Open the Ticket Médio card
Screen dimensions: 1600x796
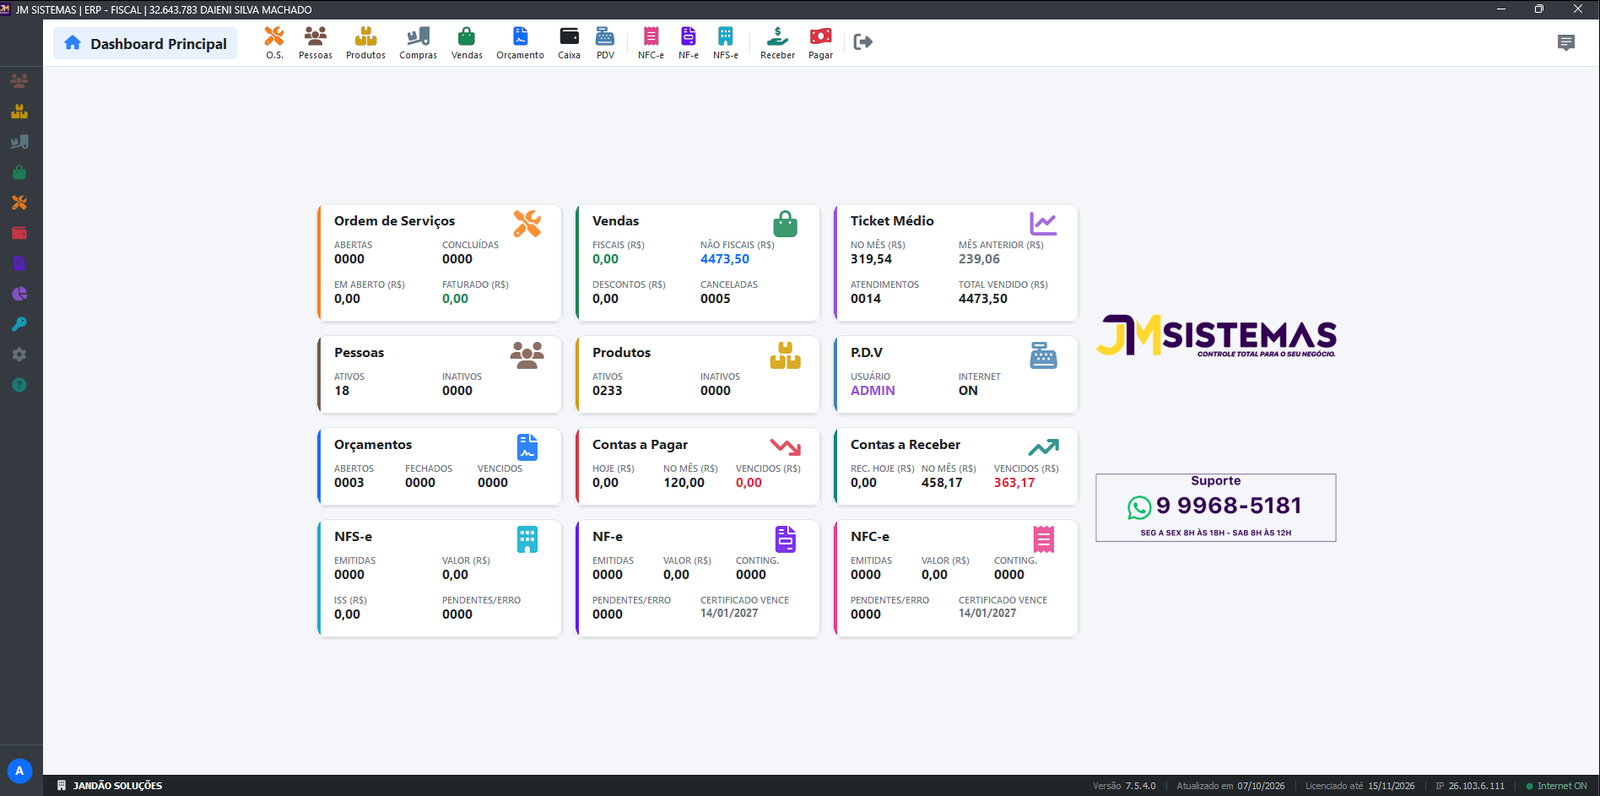point(956,263)
